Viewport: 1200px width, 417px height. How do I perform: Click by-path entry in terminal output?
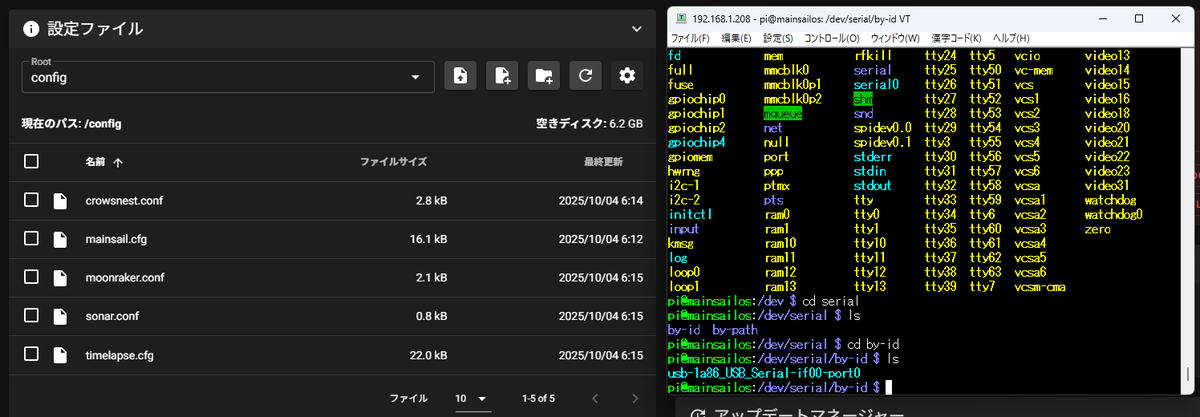coord(734,329)
